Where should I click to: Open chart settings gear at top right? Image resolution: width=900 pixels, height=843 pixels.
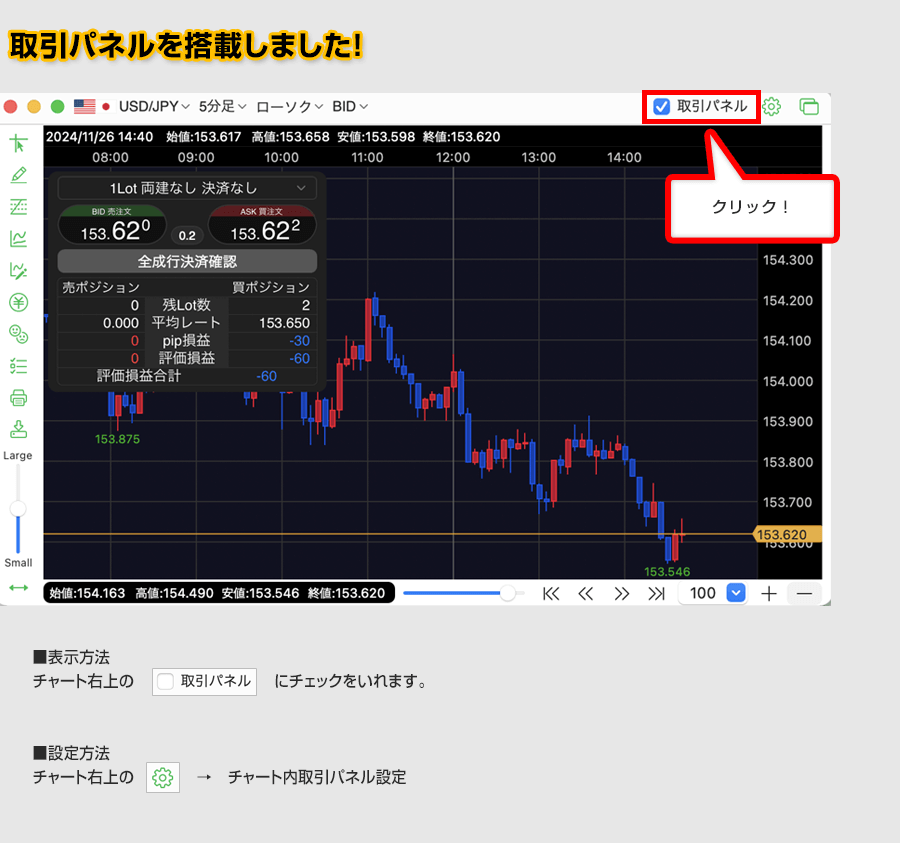pyautogui.click(x=771, y=107)
